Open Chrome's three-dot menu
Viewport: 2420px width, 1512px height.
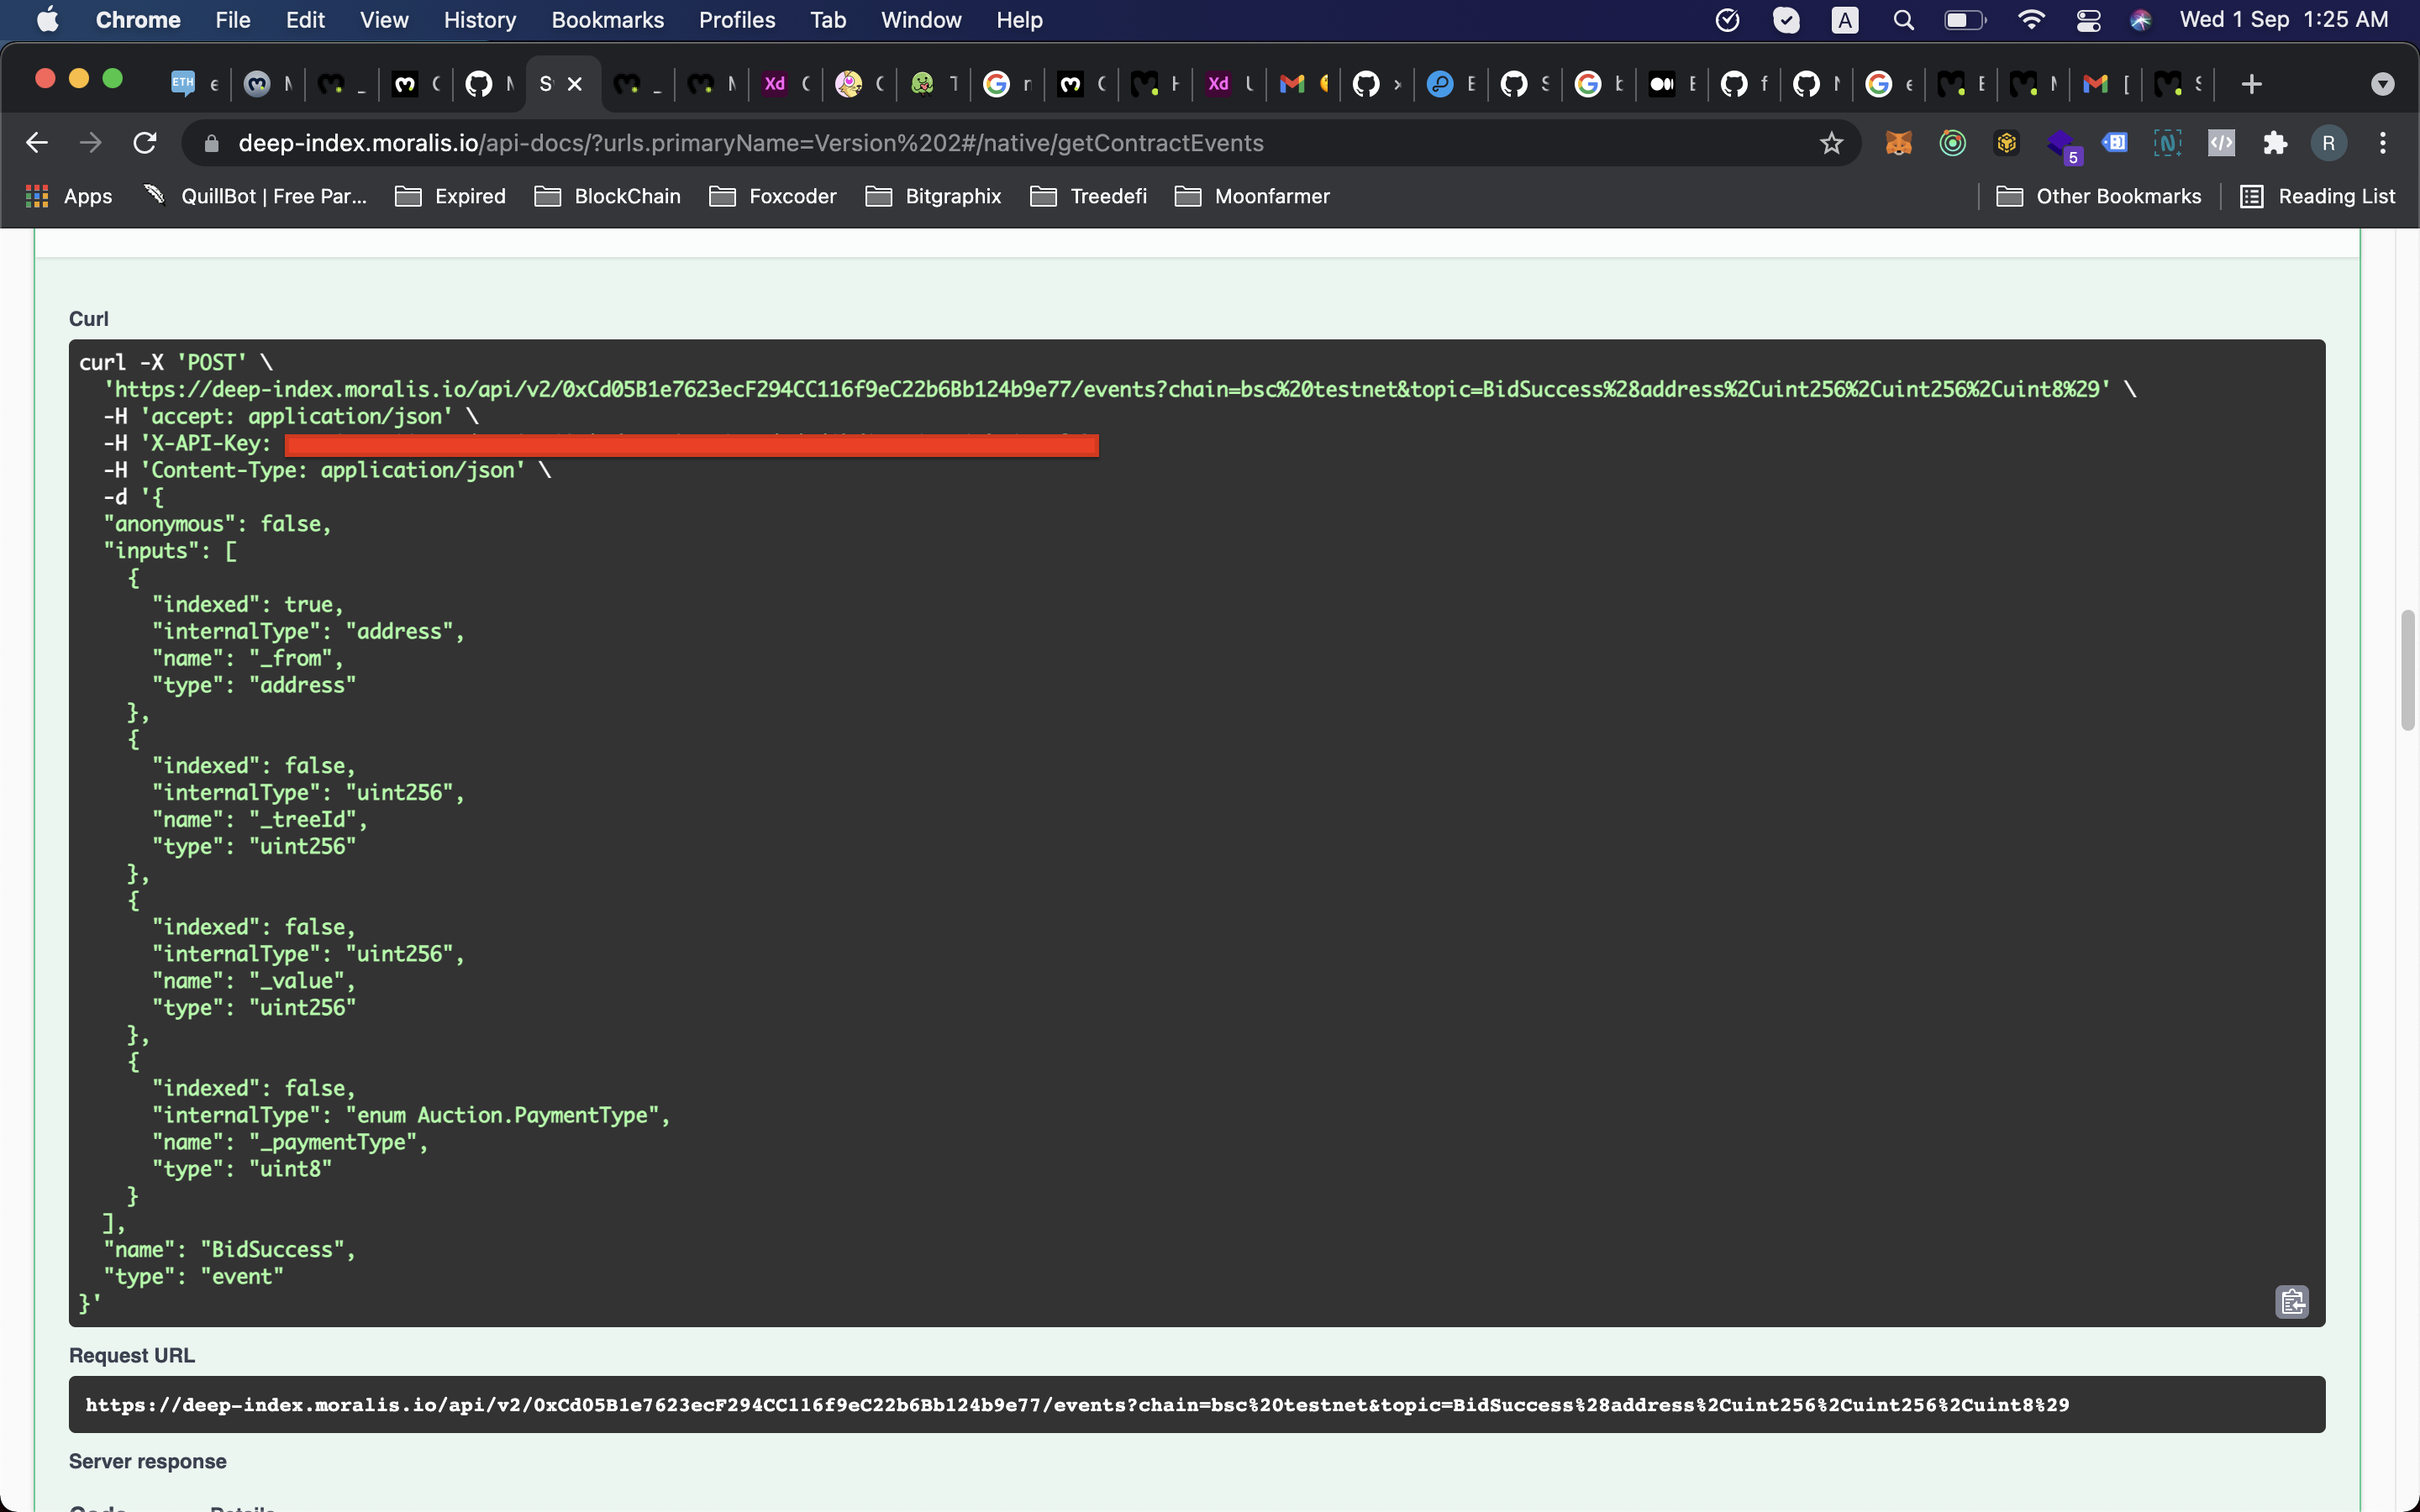coord(2383,143)
